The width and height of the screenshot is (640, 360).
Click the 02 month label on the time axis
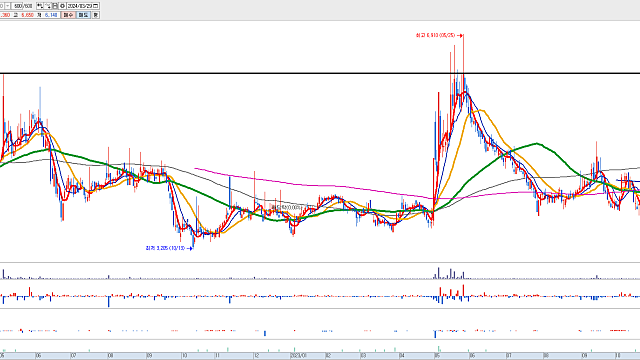[x=328, y=356]
